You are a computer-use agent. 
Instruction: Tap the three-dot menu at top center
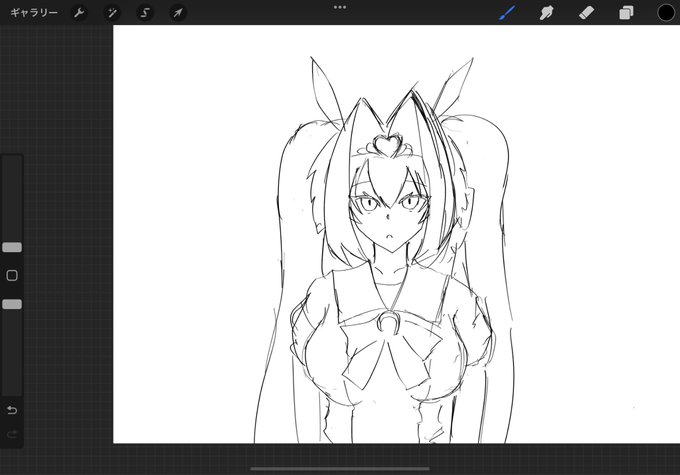[340, 7]
